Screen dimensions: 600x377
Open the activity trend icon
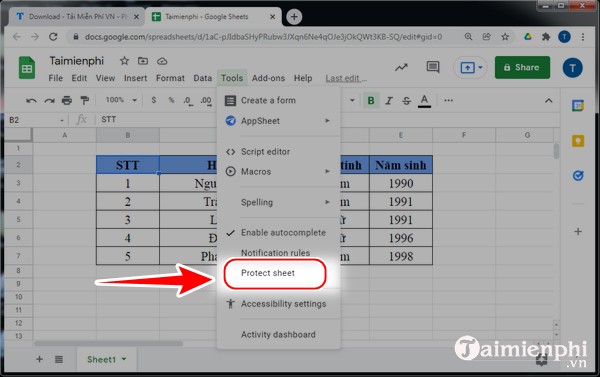tap(401, 68)
